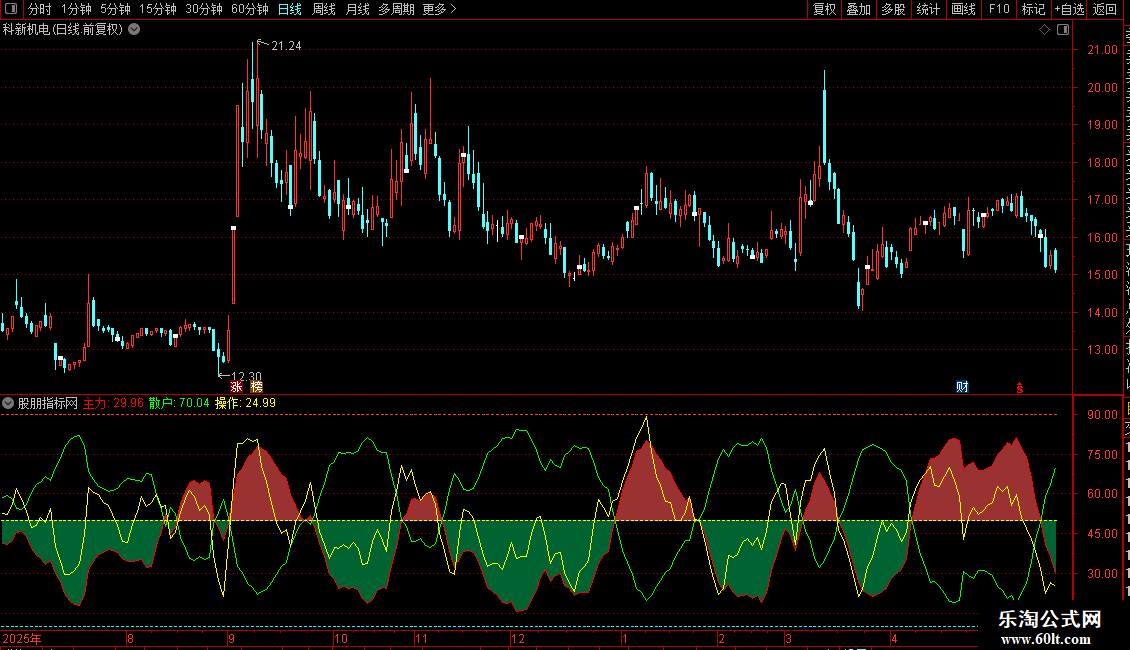This screenshot has width=1130, height=650.
Task: Click the 返回 back button
Action: (x=1105, y=9)
